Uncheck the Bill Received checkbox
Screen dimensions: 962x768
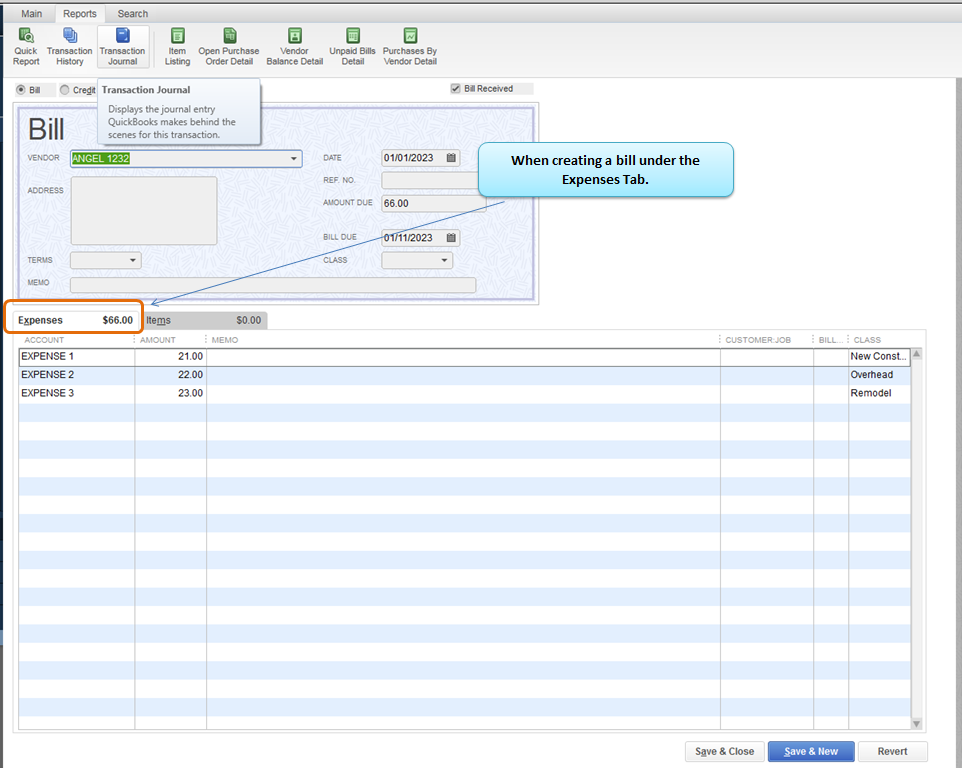pos(457,89)
